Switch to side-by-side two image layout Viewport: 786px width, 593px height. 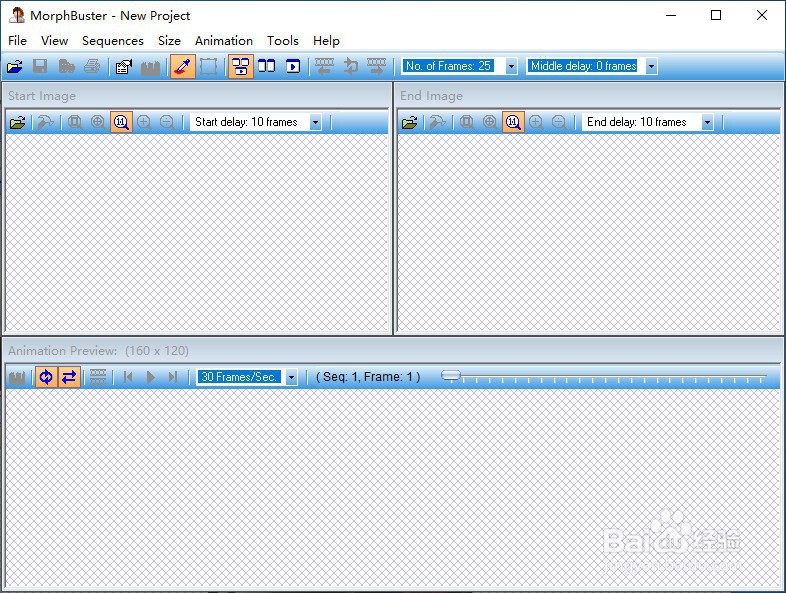(x=267, y=66)
